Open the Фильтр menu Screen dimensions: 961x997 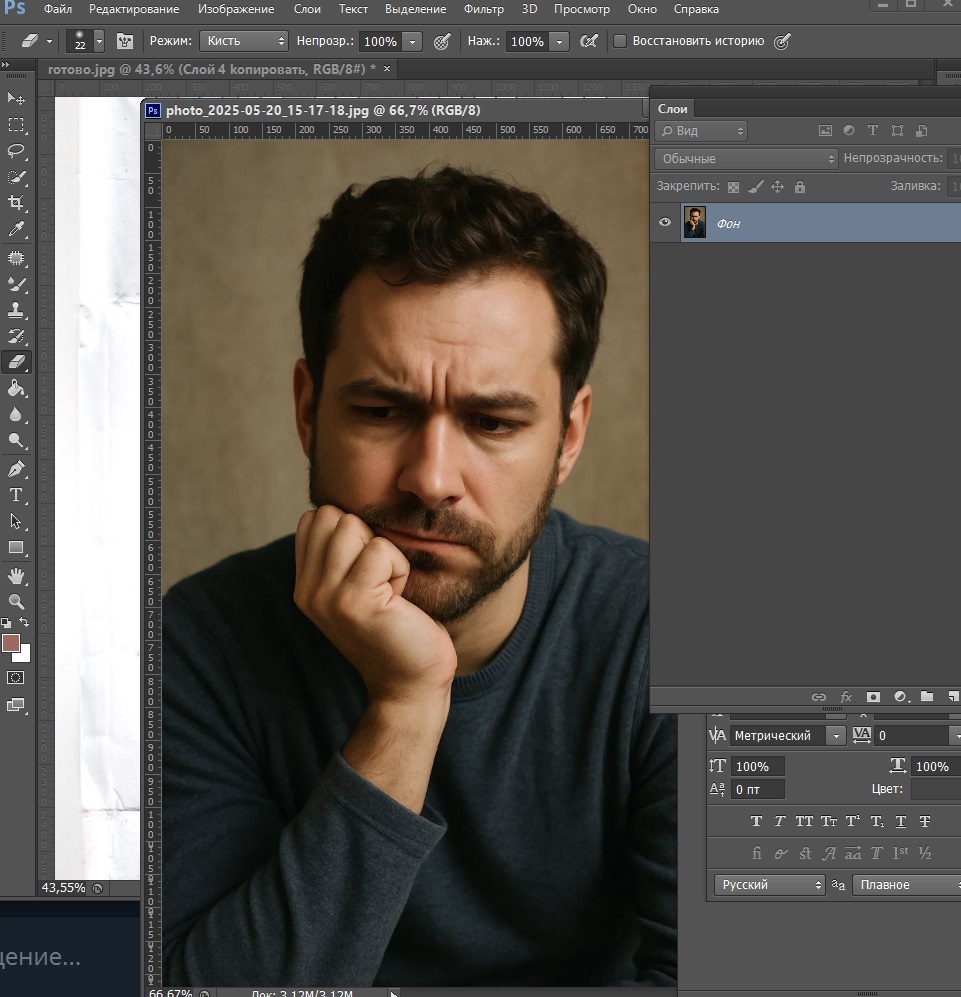coord(483,9)
